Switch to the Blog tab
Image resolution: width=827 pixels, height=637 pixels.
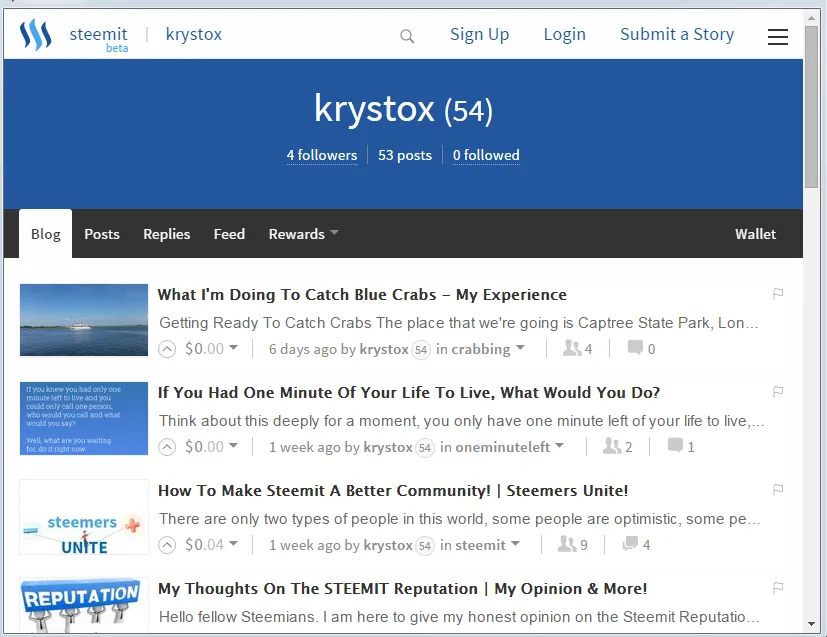[x=45, y=234]
